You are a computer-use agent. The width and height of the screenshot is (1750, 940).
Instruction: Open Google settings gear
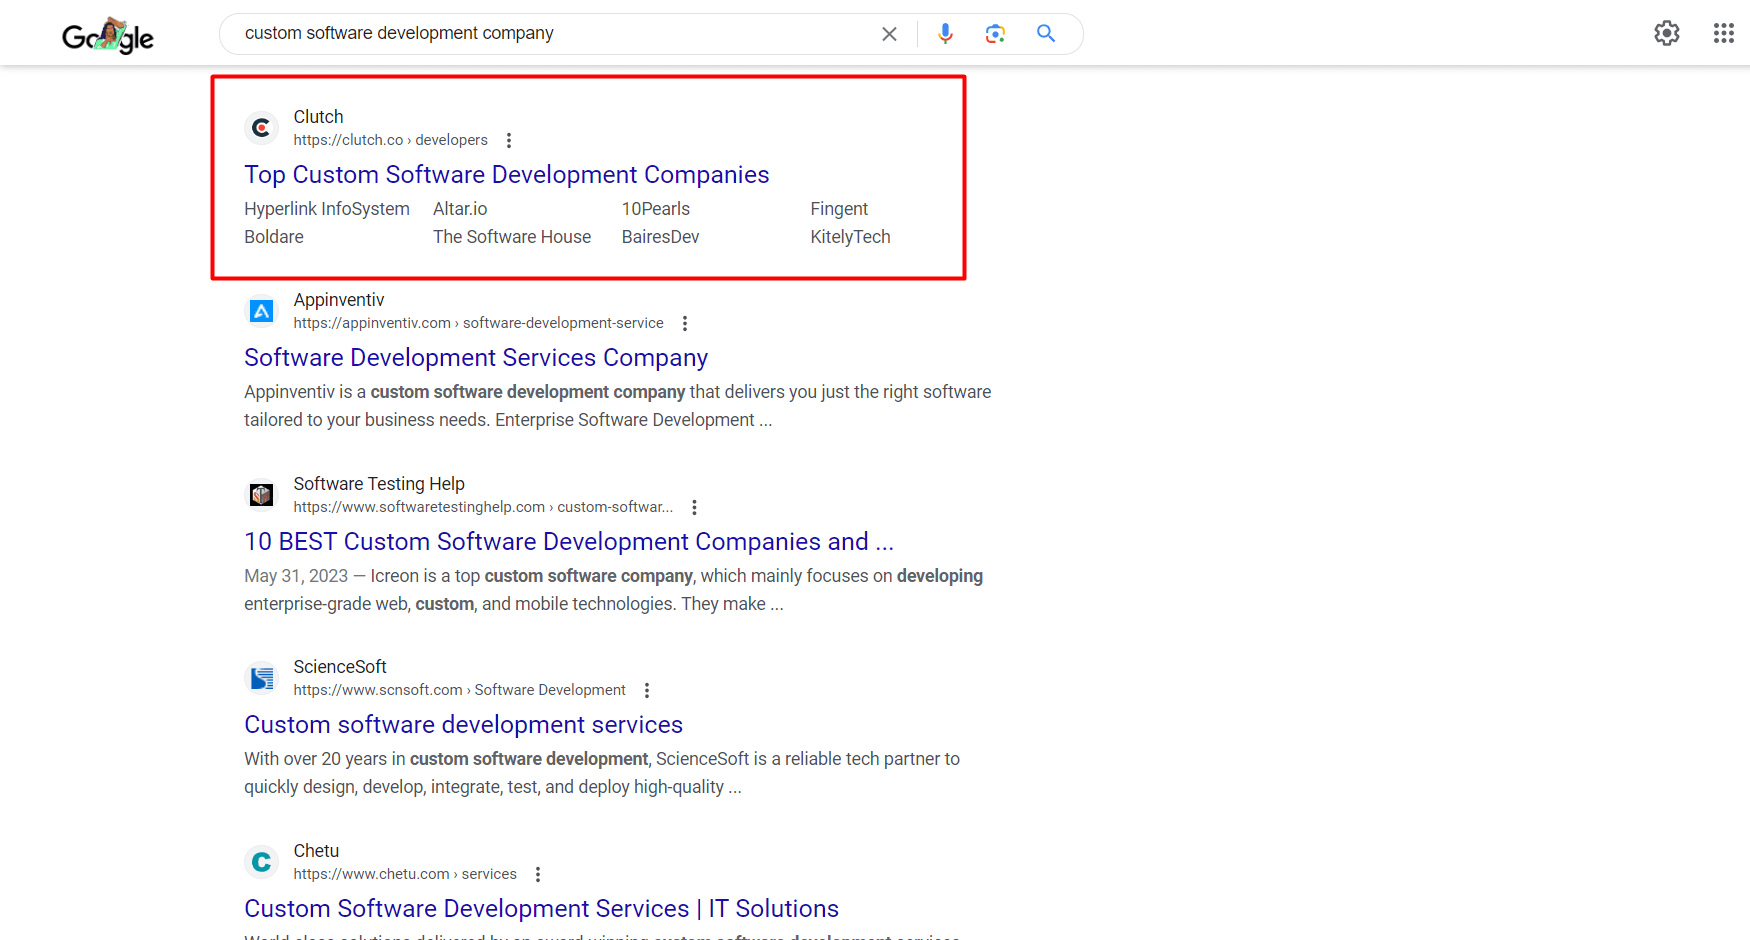(x=1667, y=33)
